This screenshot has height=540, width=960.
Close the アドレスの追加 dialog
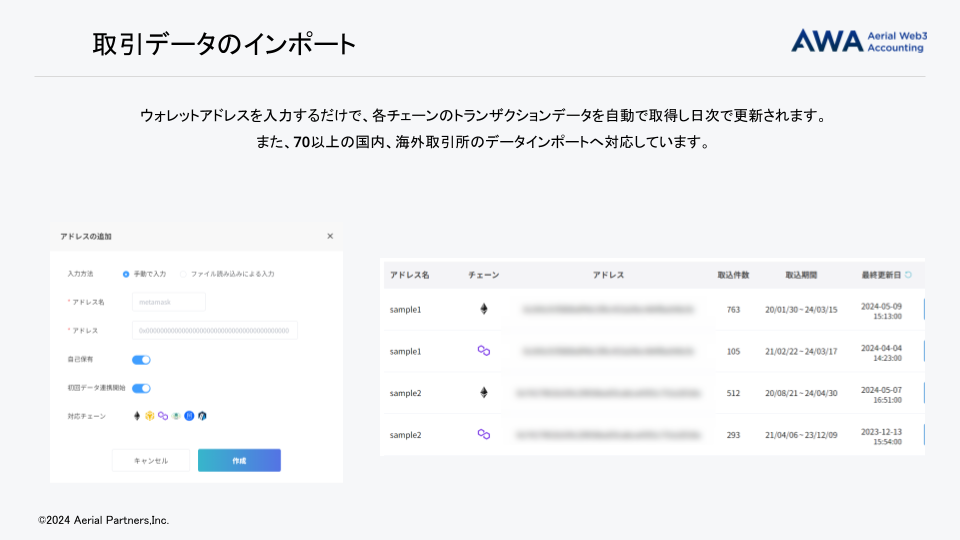[x=330, y=237]
